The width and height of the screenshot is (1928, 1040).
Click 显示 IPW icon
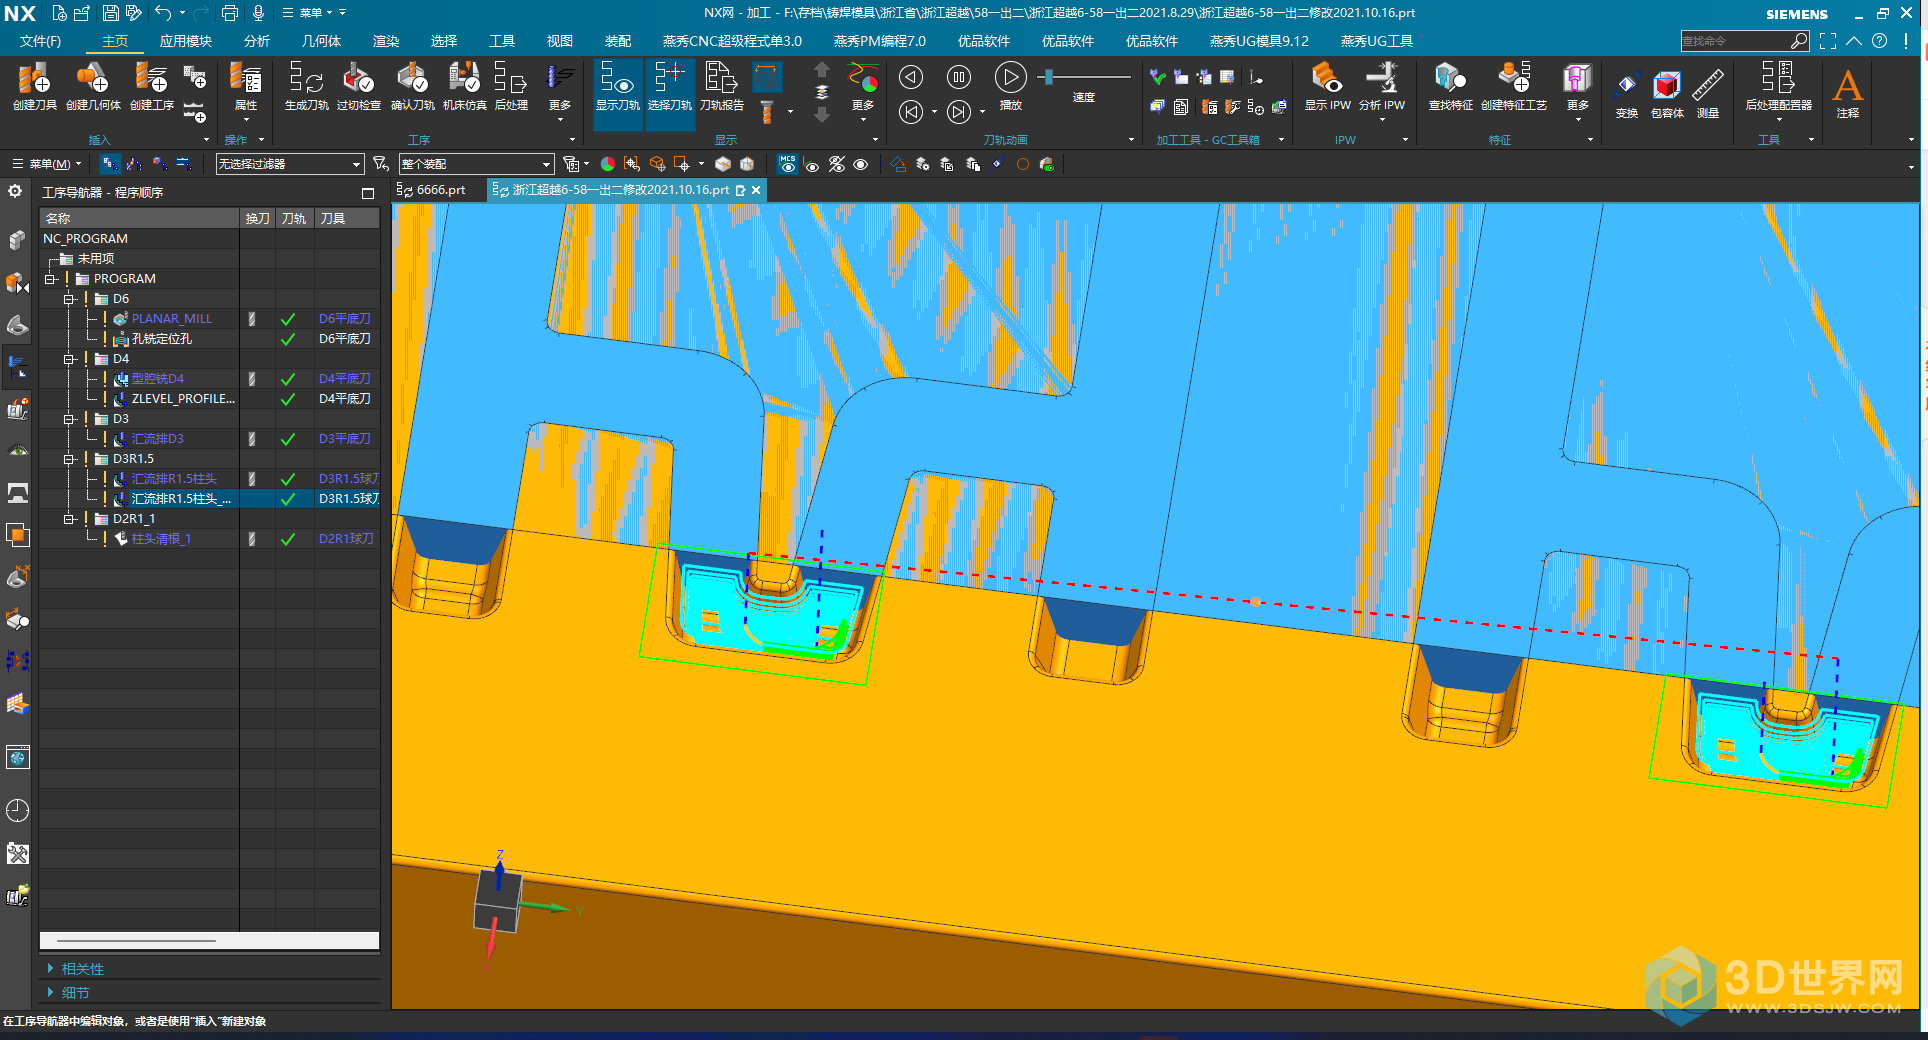tap(1327, 86)
